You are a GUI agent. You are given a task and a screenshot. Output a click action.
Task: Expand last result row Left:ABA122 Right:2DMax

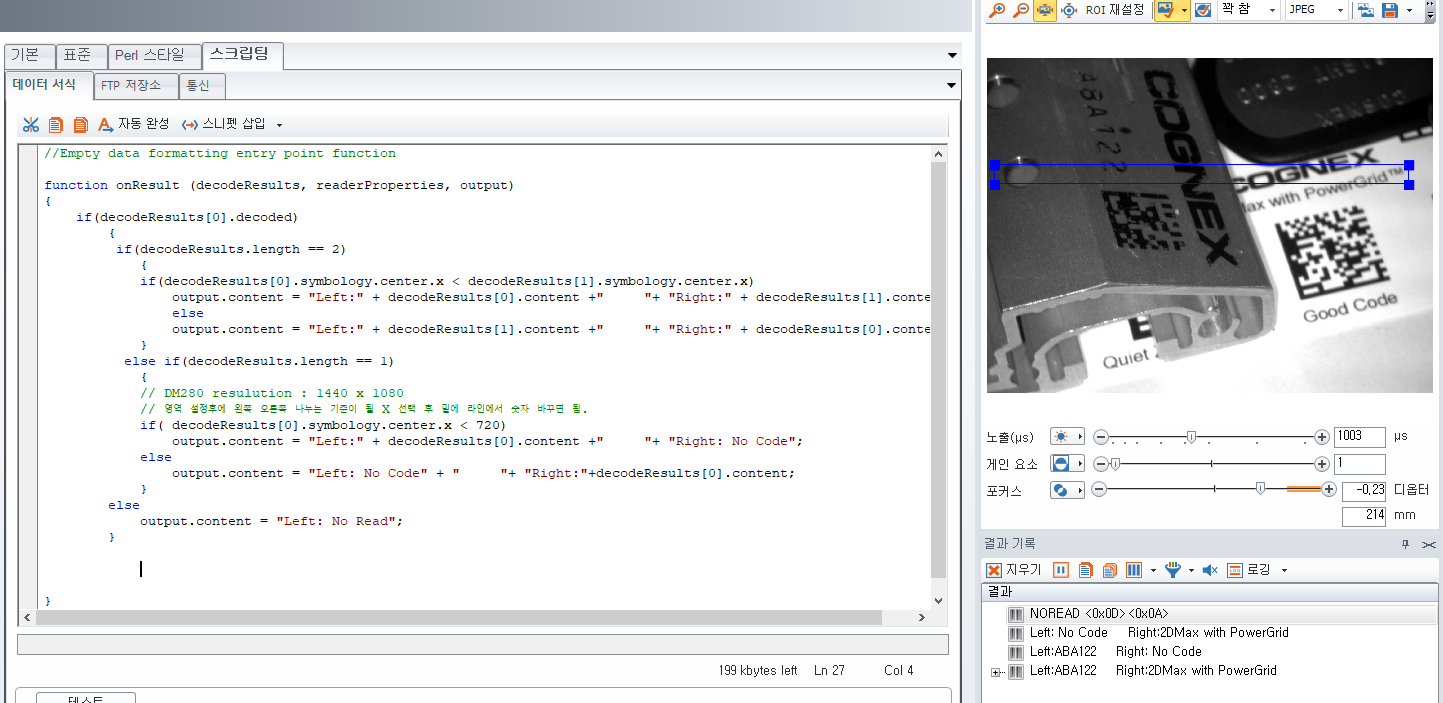coord(995,672)
